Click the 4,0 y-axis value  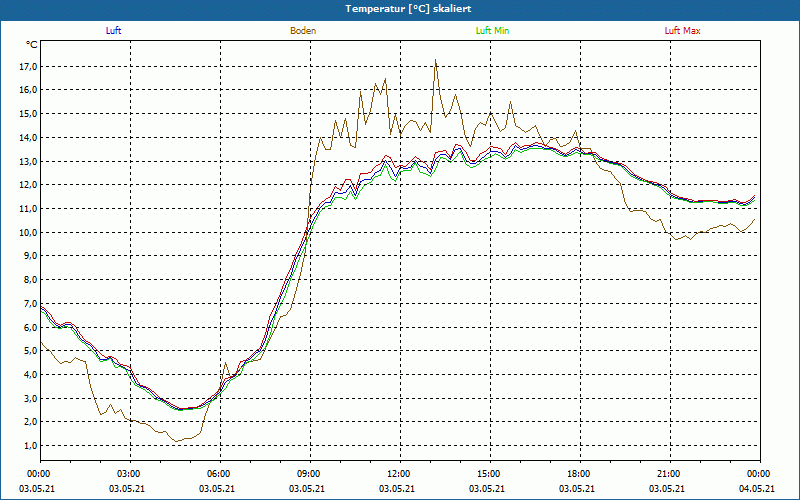tap(31, 374)
